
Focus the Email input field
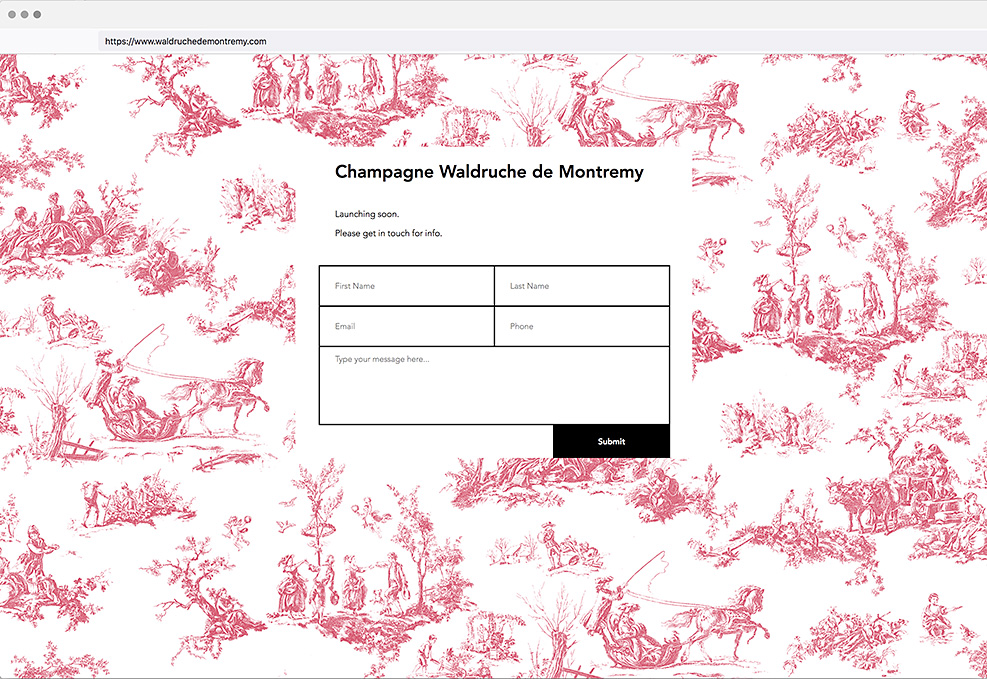(x=407, y=326)
